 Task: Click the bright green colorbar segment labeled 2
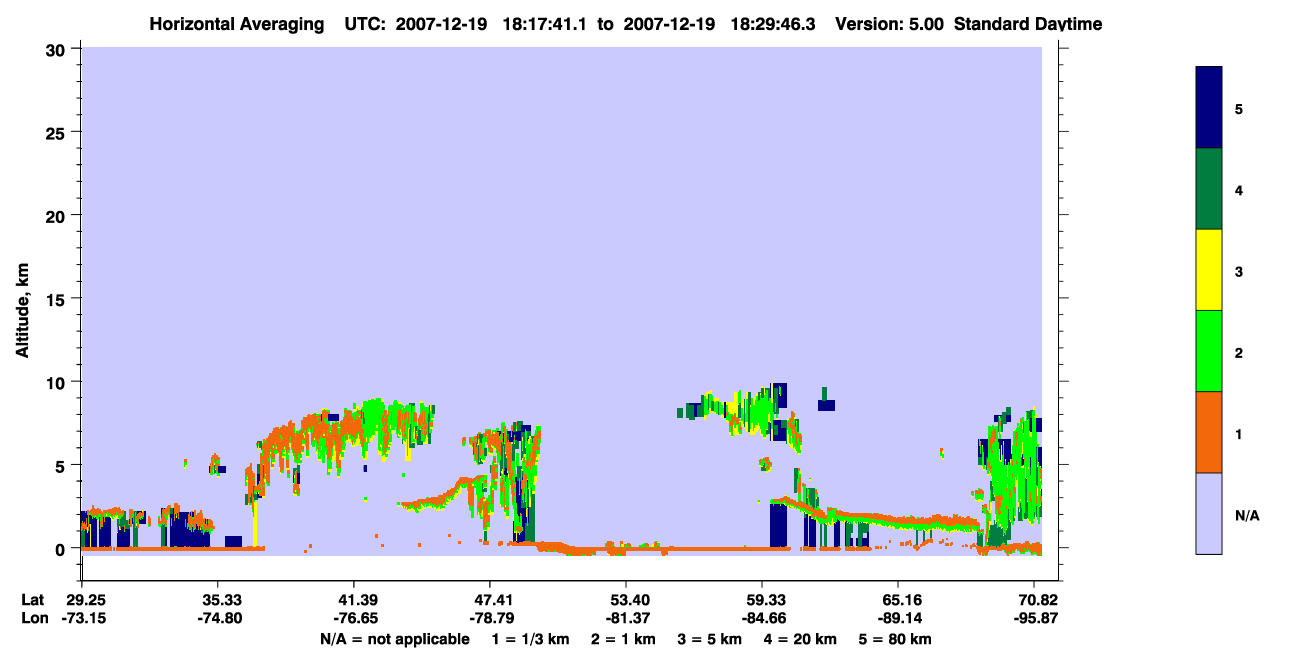1209,351
